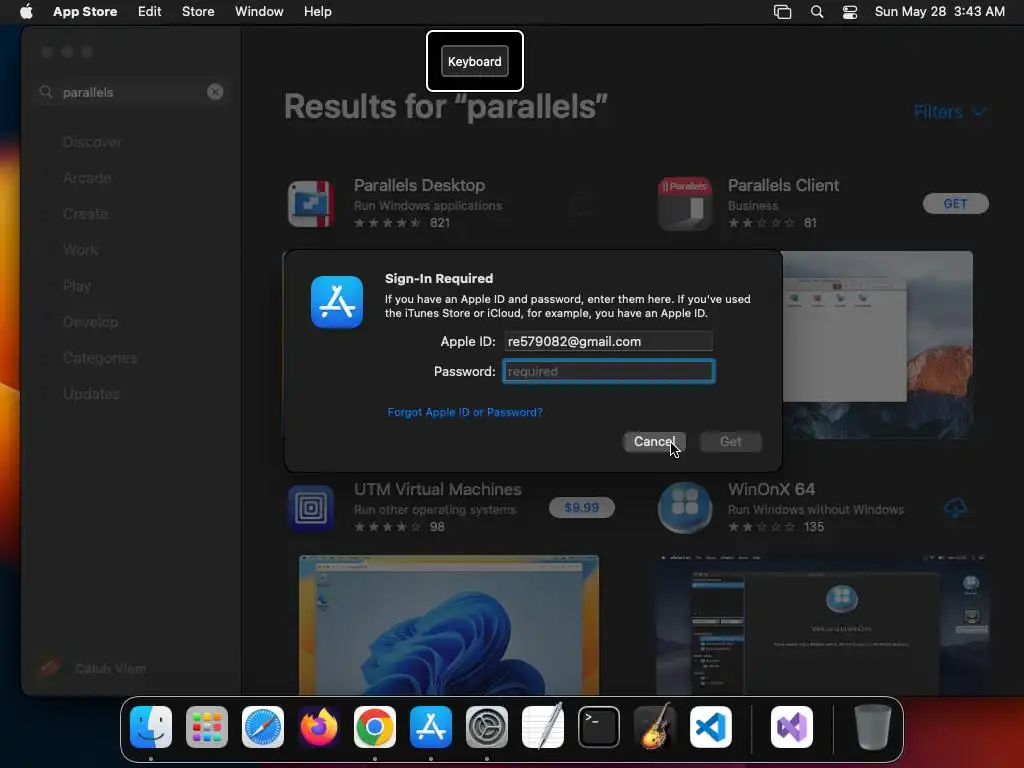Viewport: 1024px width, 768px height.
Task: Open Google Chrome in the dock
Action: (x=375, y=727)
